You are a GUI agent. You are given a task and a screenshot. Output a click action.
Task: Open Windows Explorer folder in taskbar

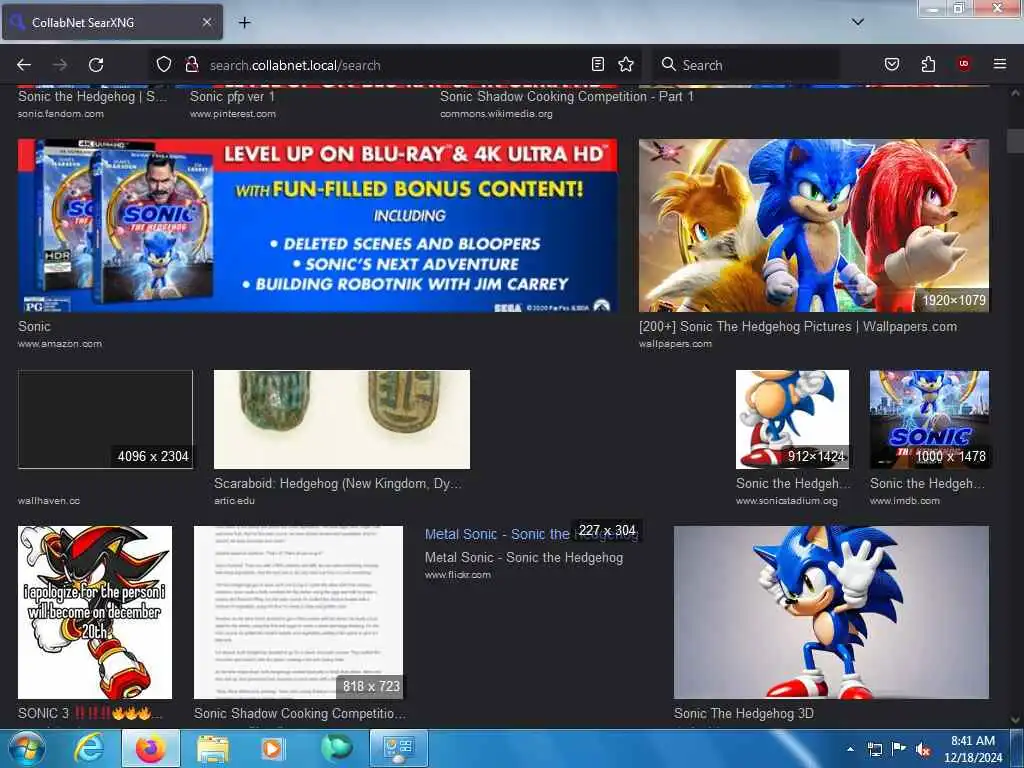click(x=213, y=748)
